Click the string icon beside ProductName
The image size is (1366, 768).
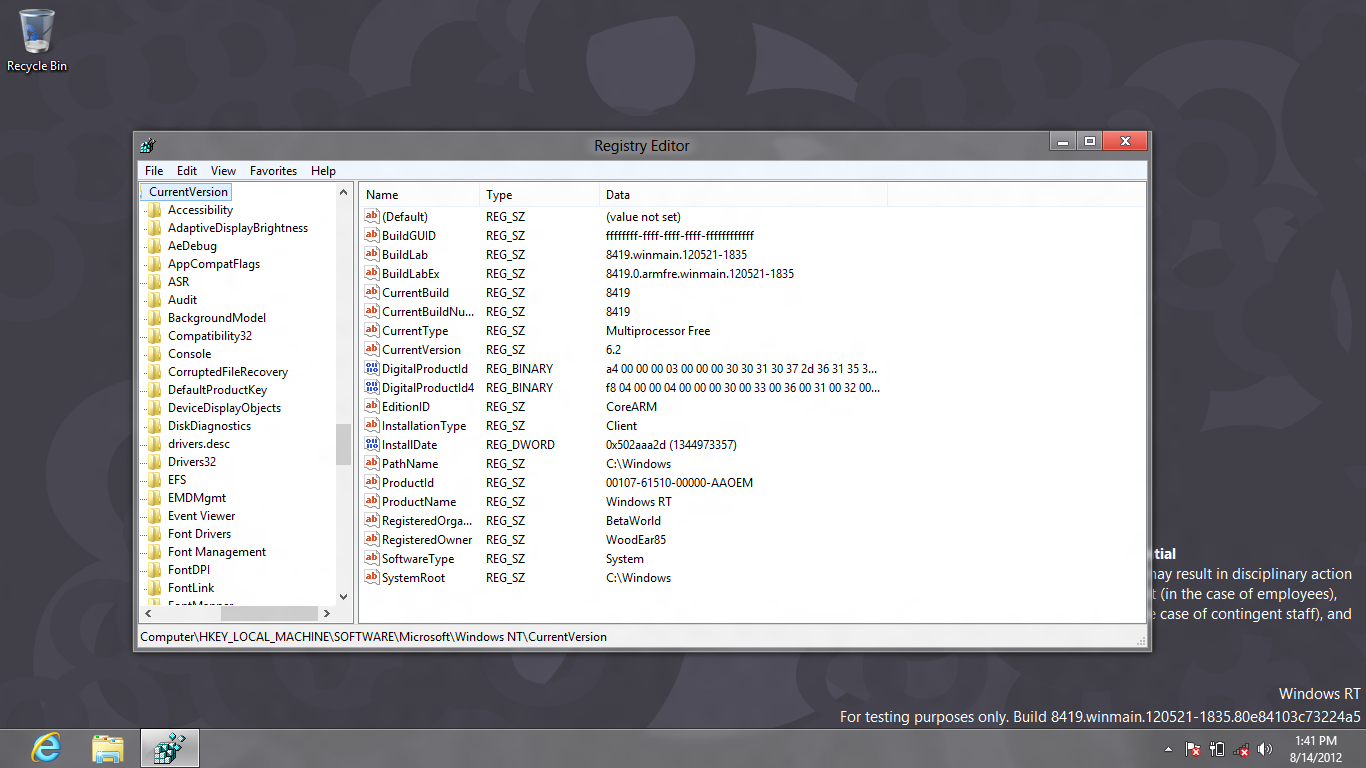point(372,501)
